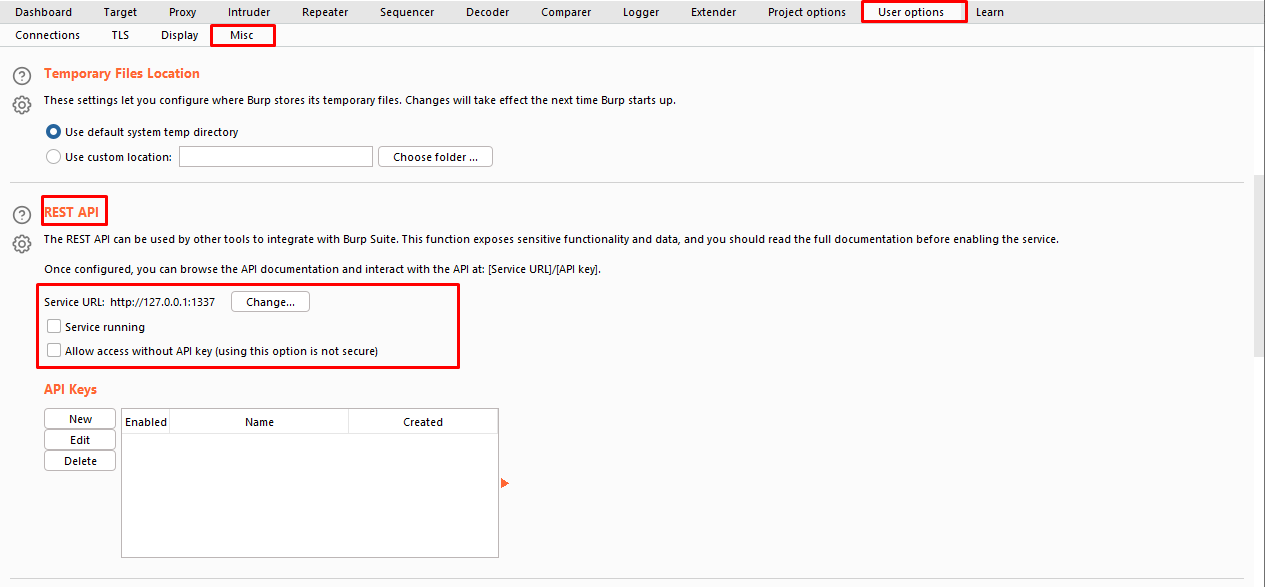Open the Project options tab
The height and width of the screenshot is (587, 1265).
tap(807, 12)
